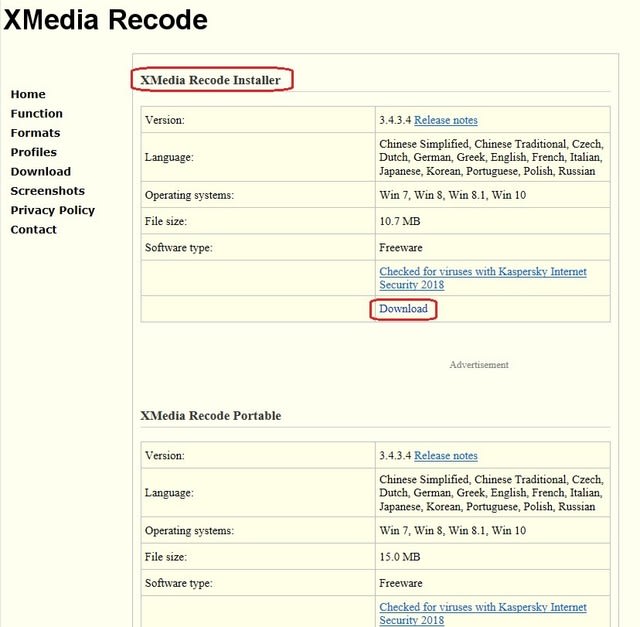The image size is (640, 627).
Task: Click the Installer language list cell
Action: point(493,157)
